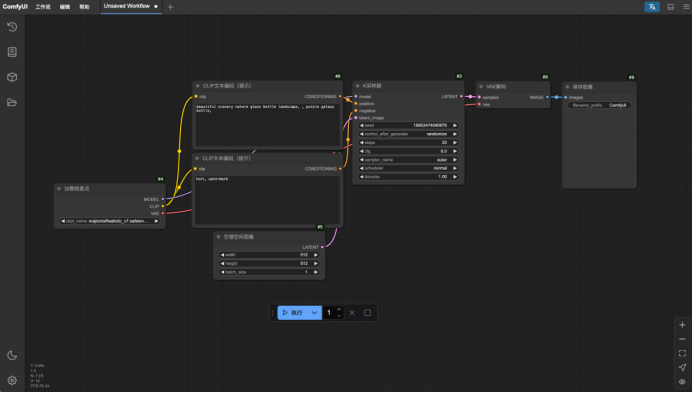
Task: Open the control_after_generate randomize combo
Action: pyautogui.click(x=408, y=134)
